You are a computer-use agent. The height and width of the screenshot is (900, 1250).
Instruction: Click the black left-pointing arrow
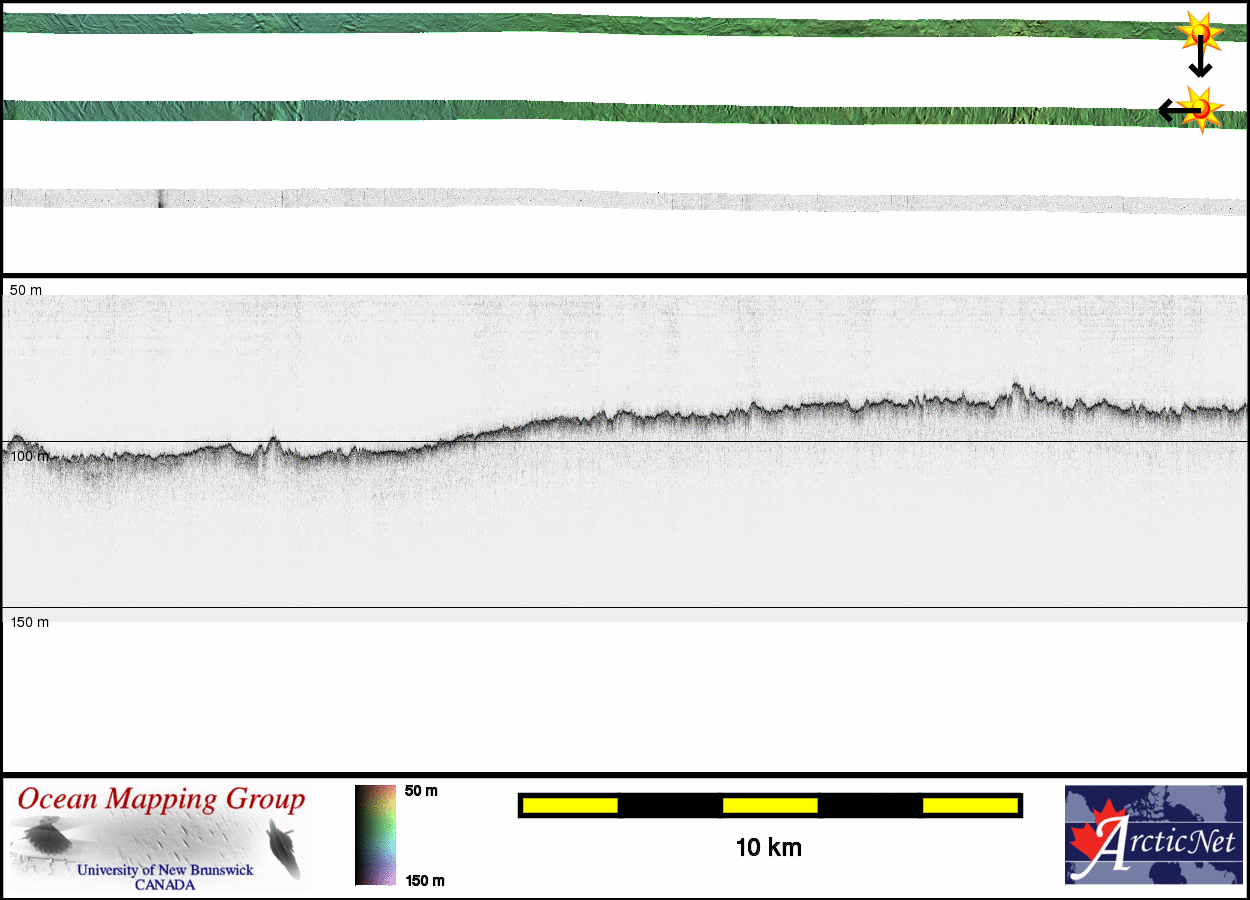click(x=1172, y=110)
